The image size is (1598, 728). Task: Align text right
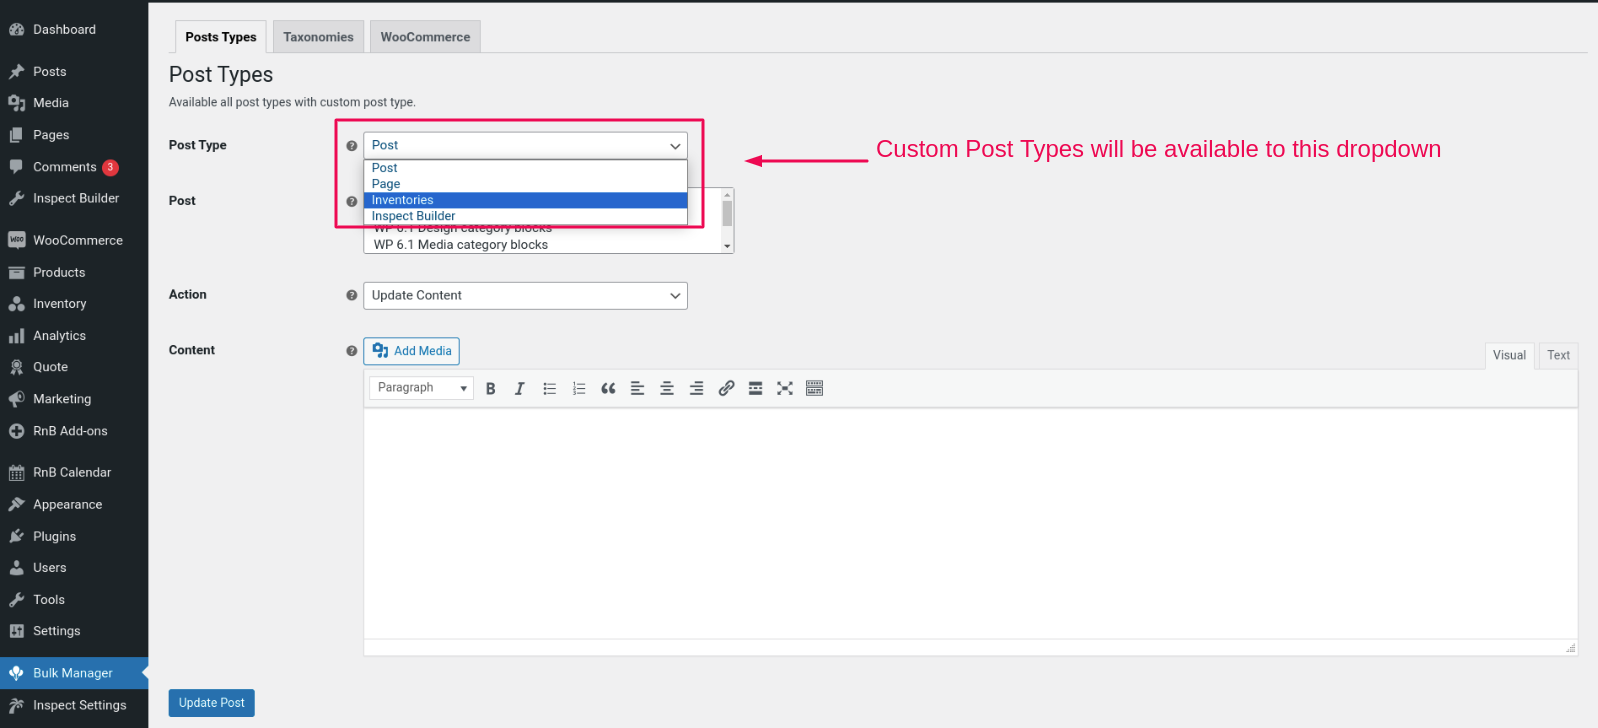696,389
